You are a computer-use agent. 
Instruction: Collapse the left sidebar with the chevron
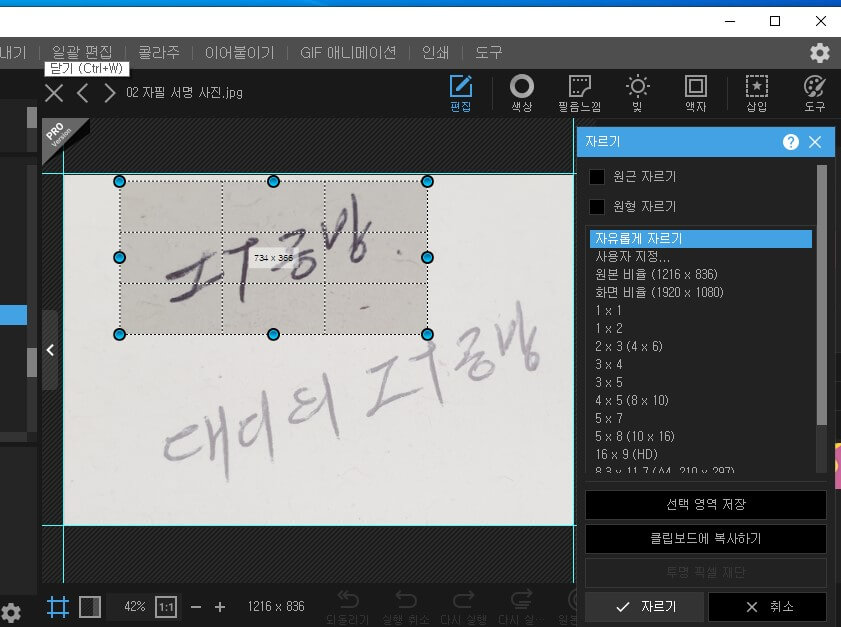point(49,350)
